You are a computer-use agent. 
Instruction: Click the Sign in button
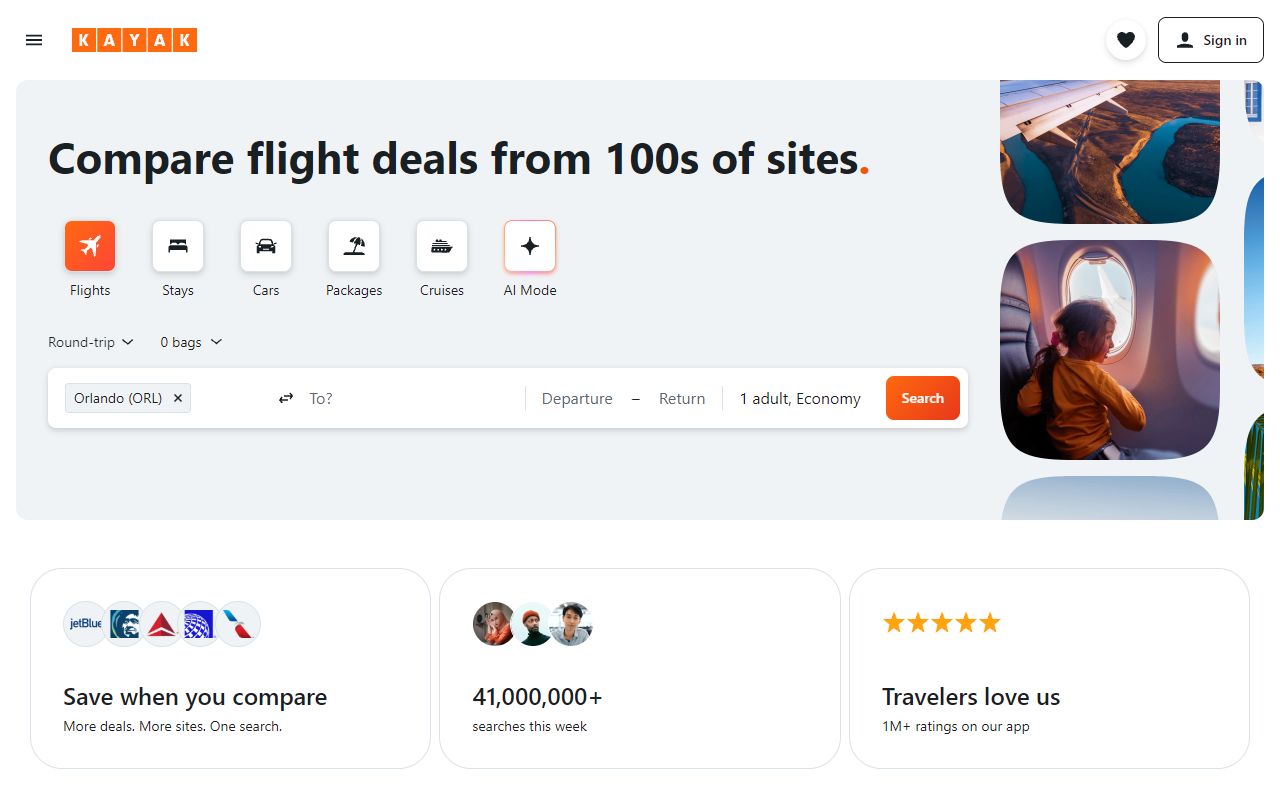click(1210, 40)
